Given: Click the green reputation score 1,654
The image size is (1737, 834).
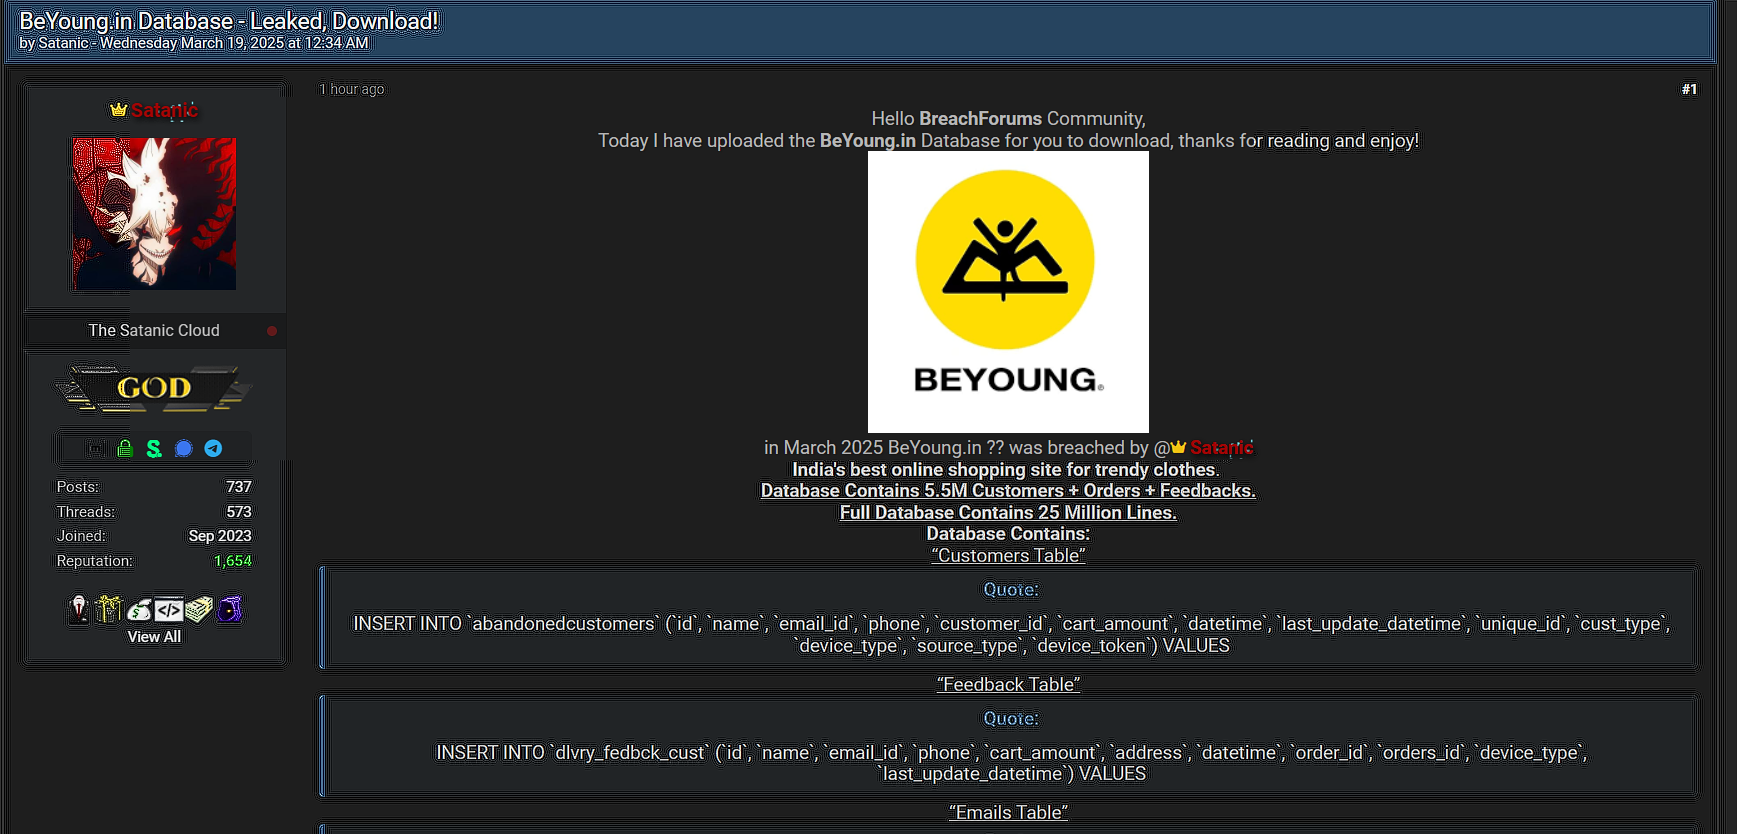Looking at the screenshot, I should point(232,561).
